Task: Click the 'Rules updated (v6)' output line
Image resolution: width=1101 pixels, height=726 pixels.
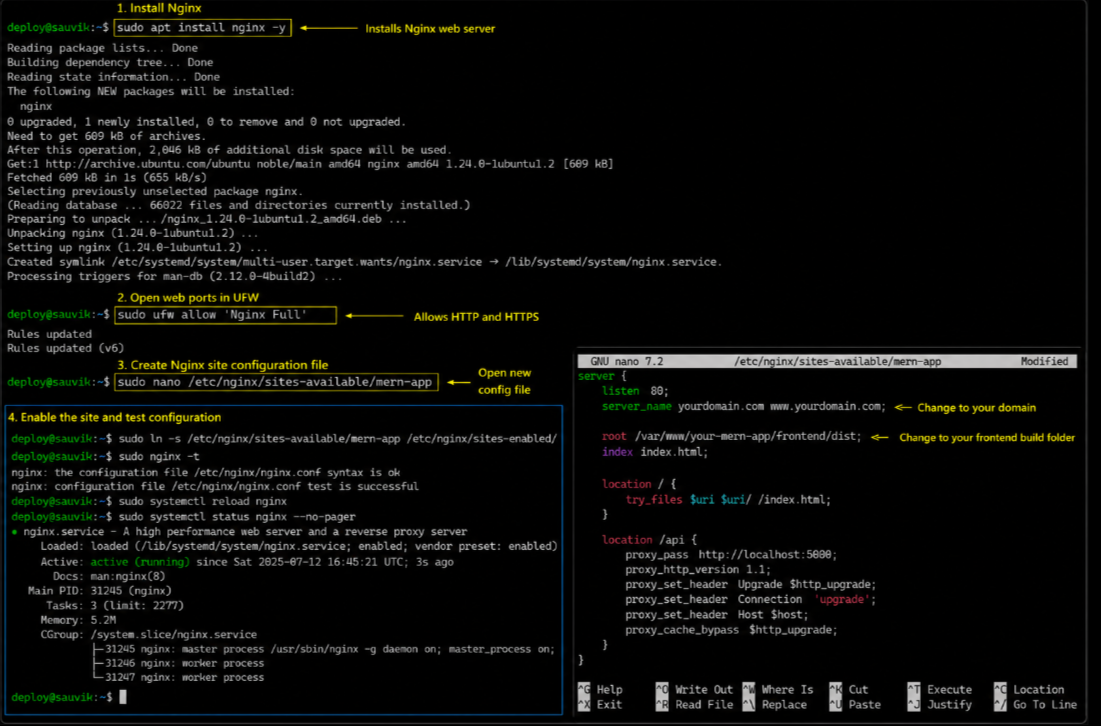Action: coord(65,348)
